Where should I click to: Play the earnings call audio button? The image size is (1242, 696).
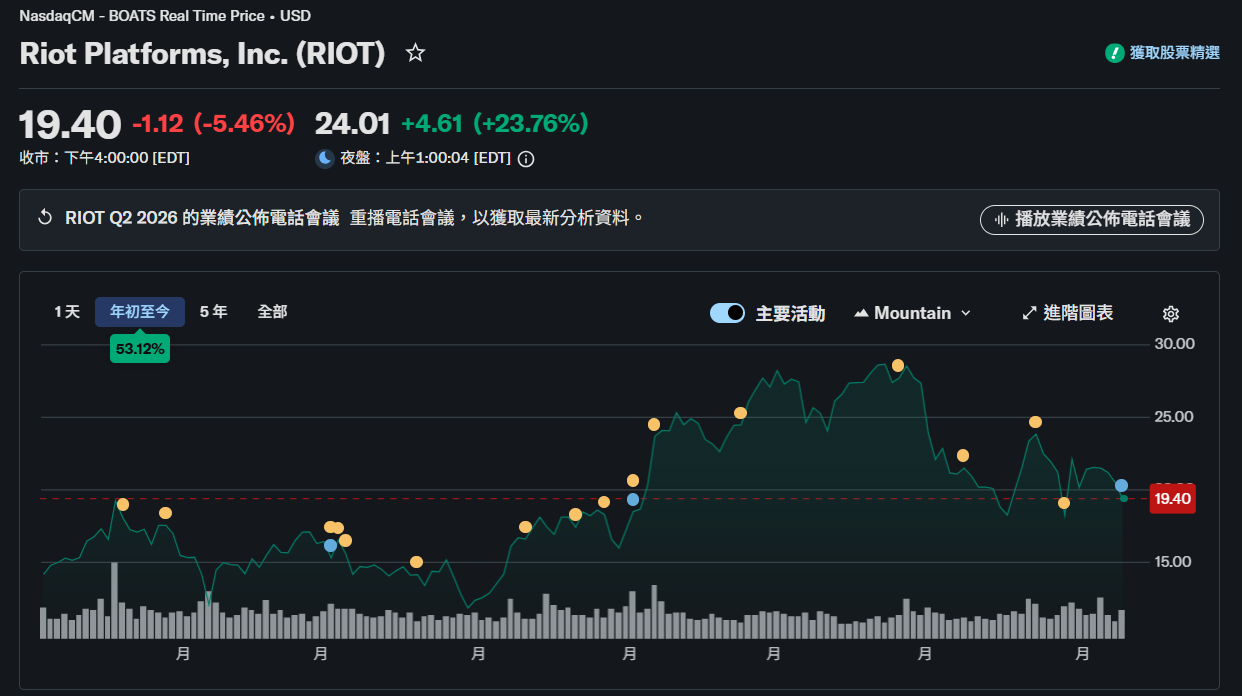[1092, 220]
